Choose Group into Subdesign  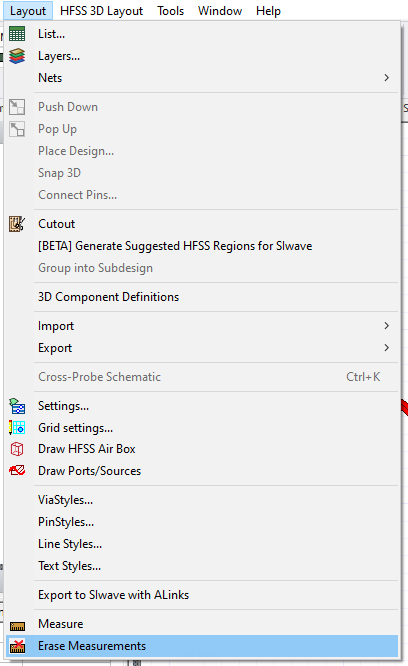(x=202, y=268)
